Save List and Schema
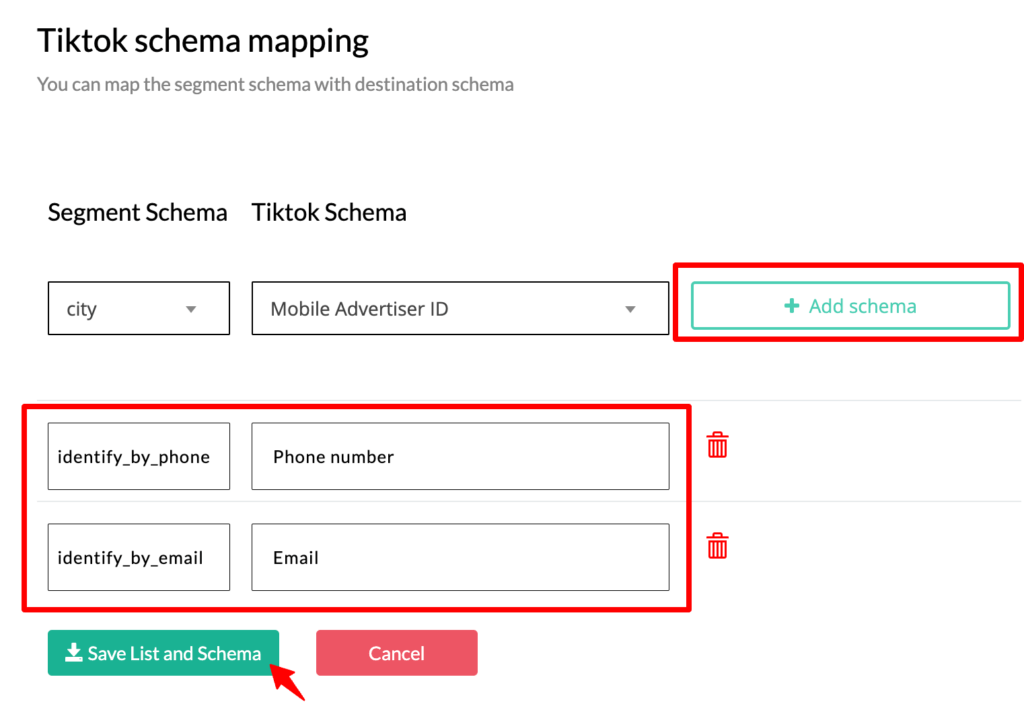Viewport: 1024px width, 708px height. [163, 652]
